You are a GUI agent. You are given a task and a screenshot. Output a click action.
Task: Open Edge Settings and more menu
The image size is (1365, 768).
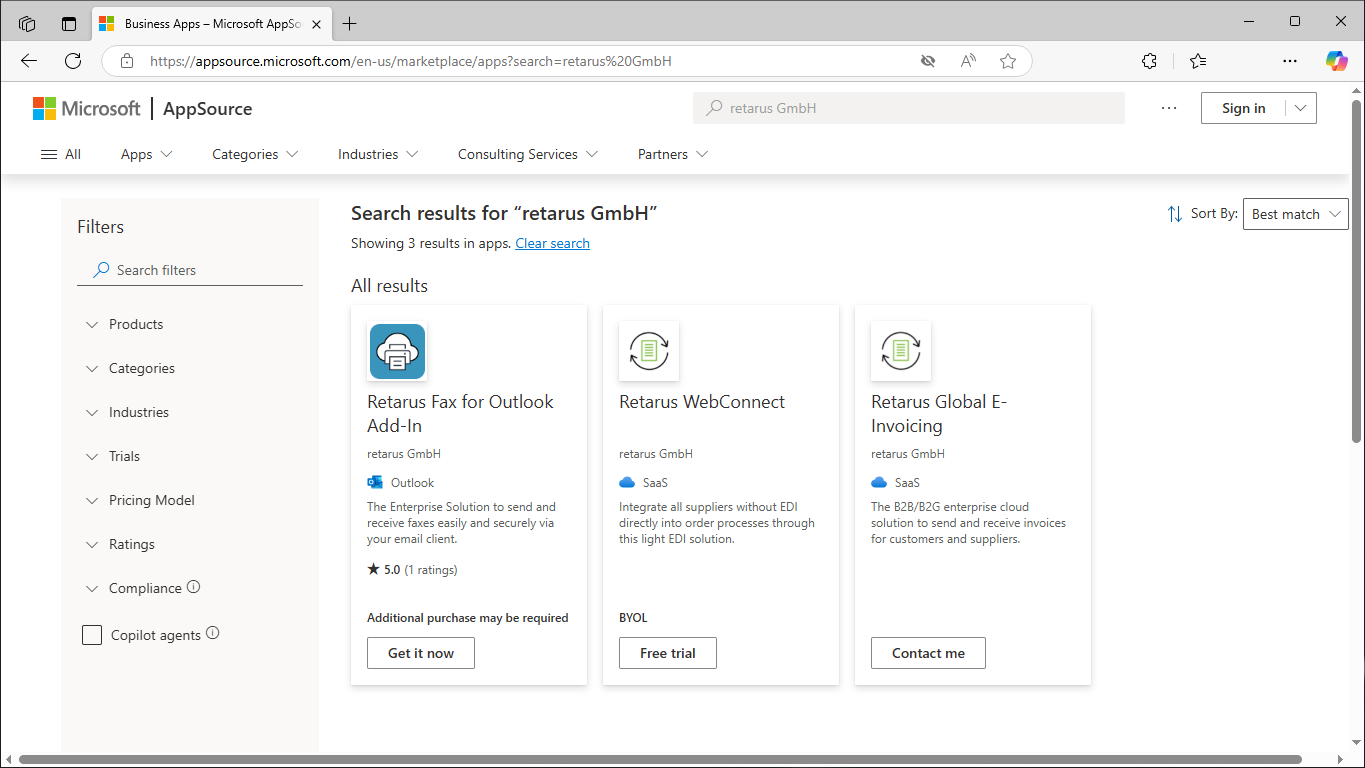pos(1290,61)
